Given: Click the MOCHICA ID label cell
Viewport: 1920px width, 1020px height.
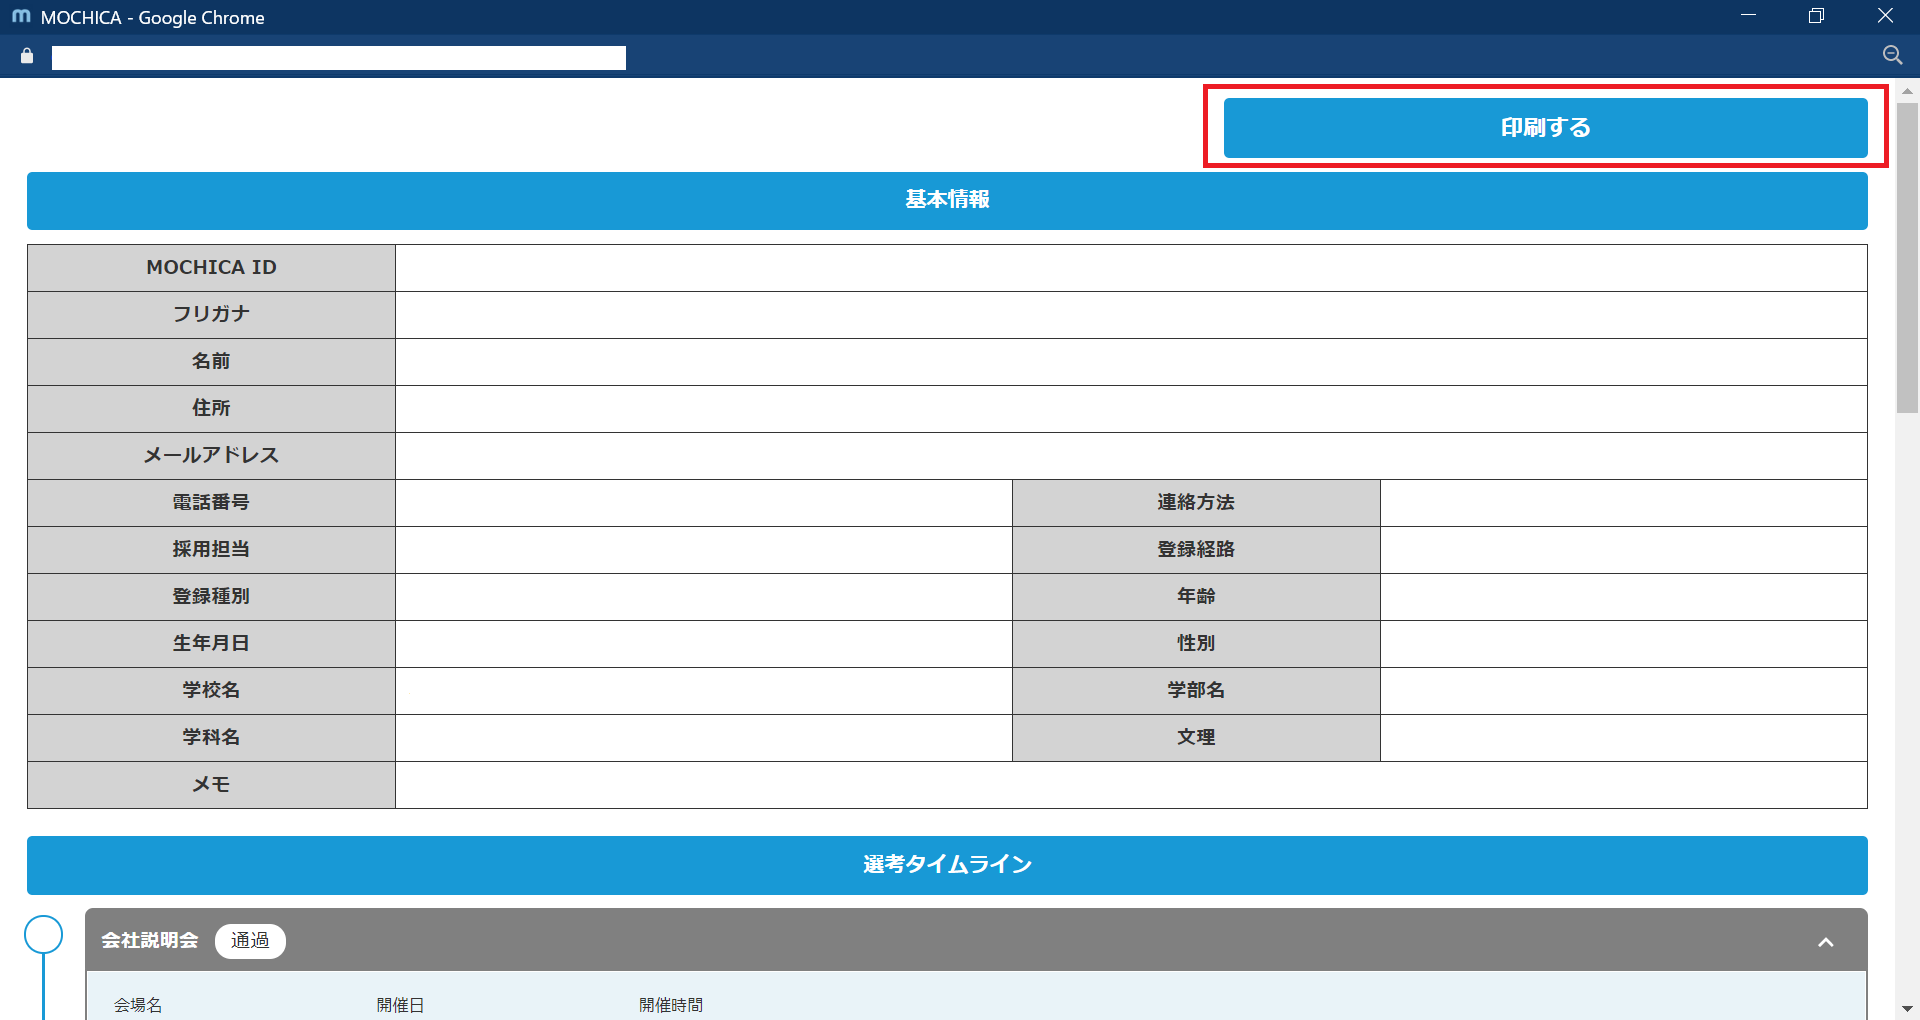Looking at the screenshot, I should [211, 268].
